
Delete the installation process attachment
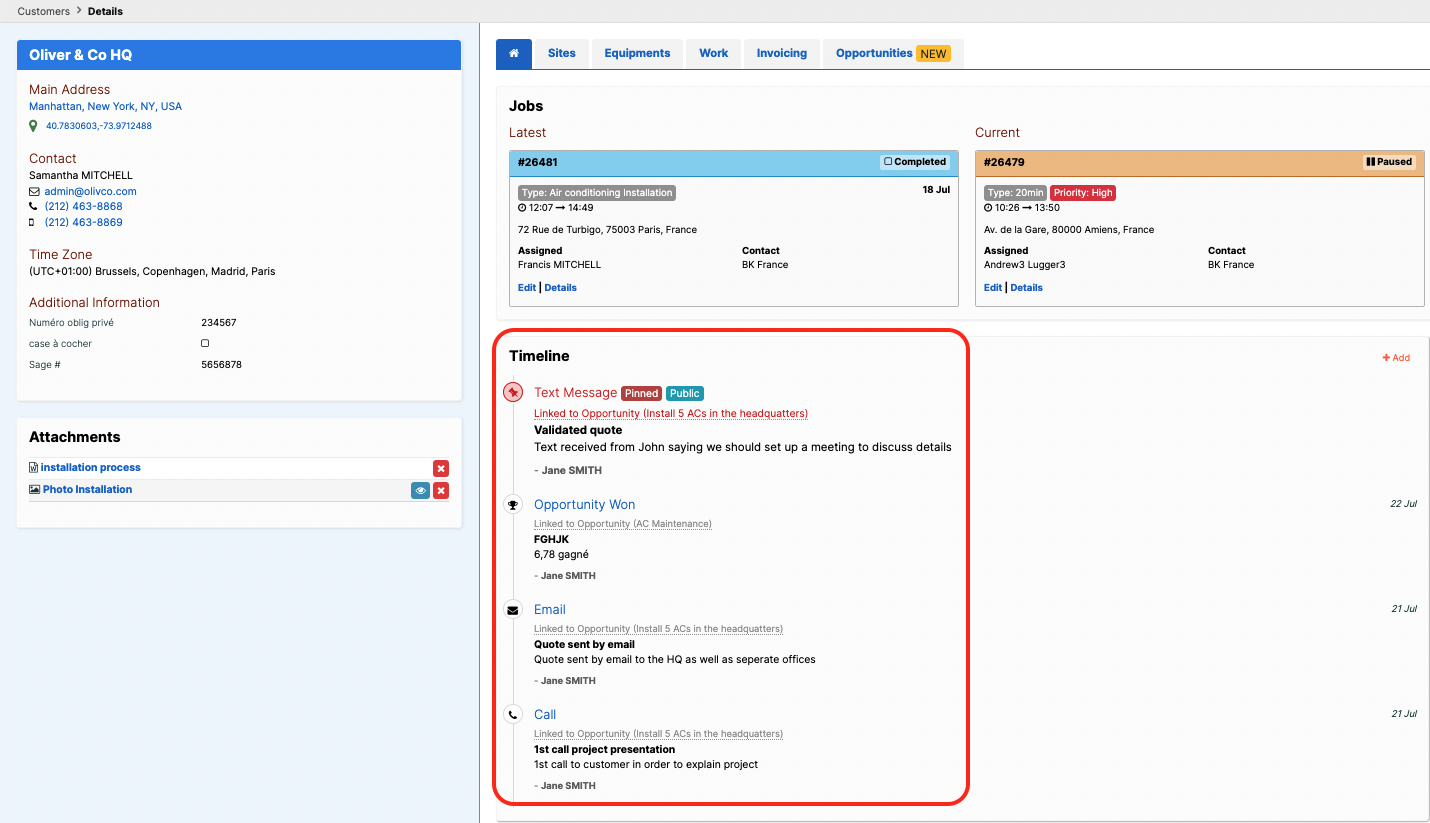(441, 468)
